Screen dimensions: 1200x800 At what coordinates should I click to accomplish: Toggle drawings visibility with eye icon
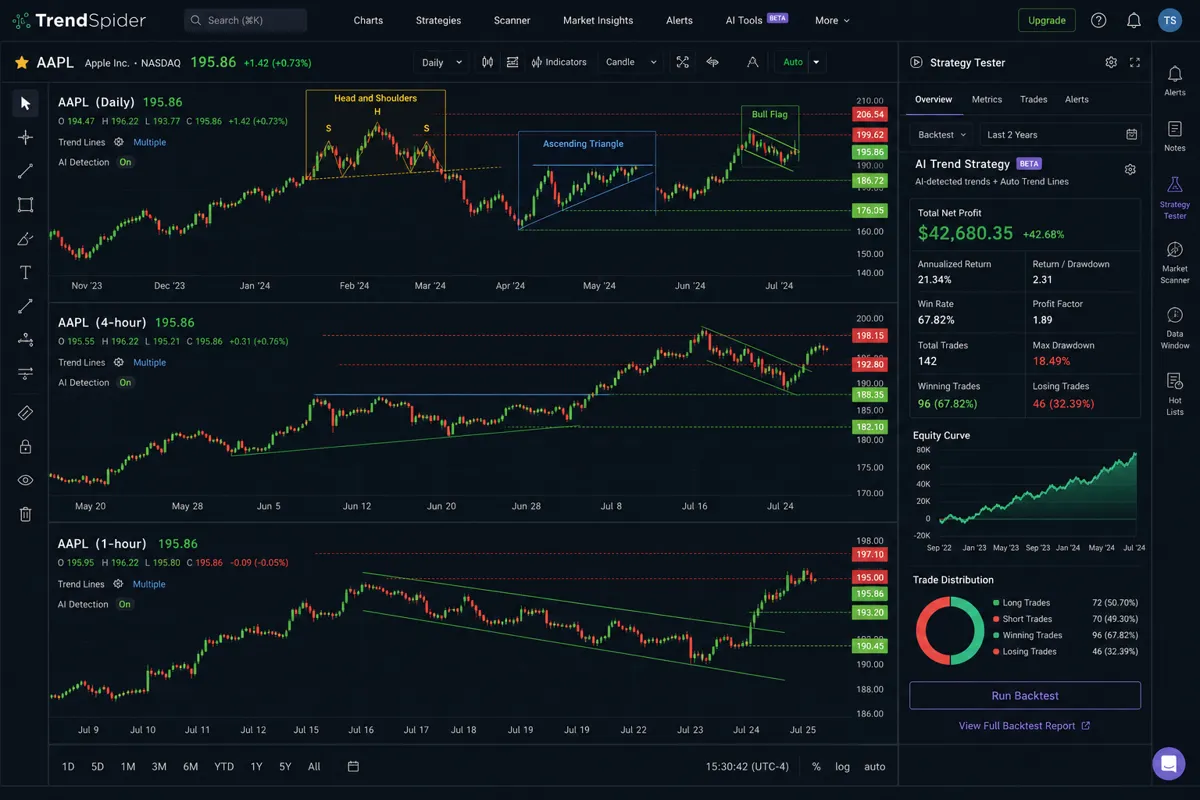point(25,480)
